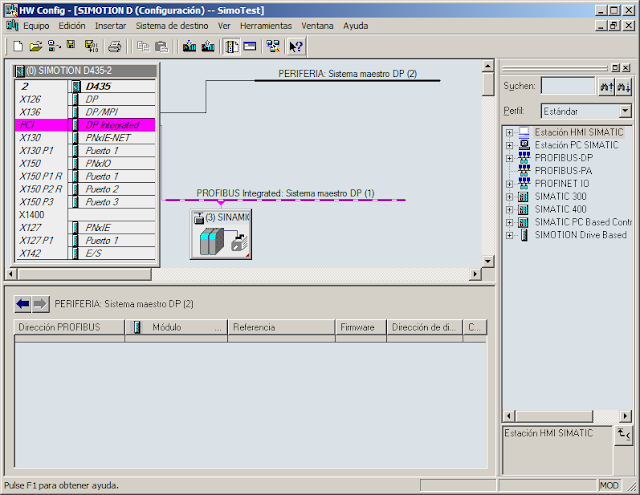Viewport: 640px width, 495px height.
Task: Click the station view vertical scrollbar down arrow
Action: point(488,261)
